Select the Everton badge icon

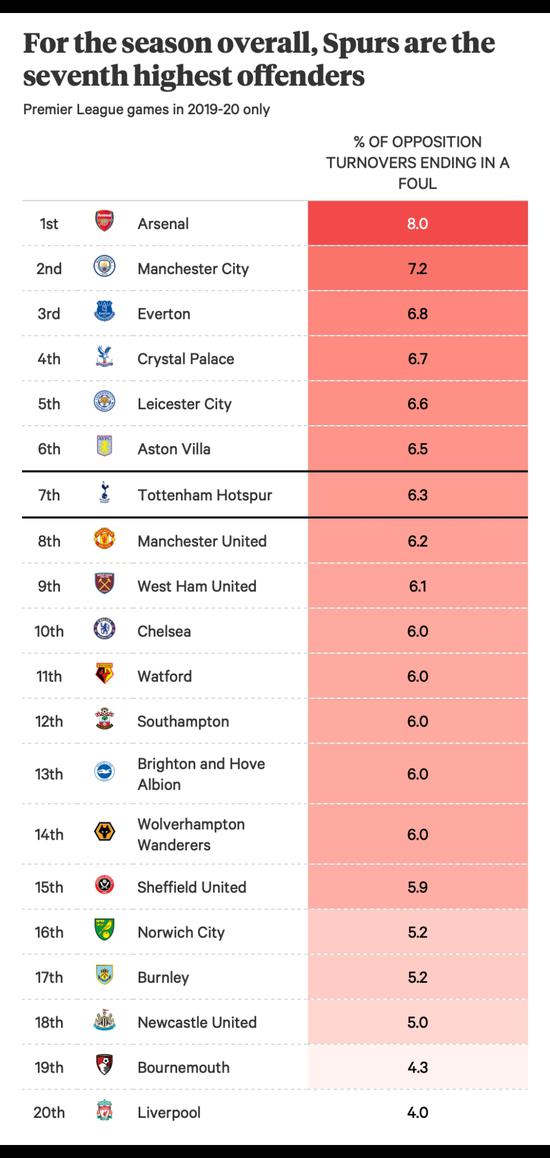(105, 312)
